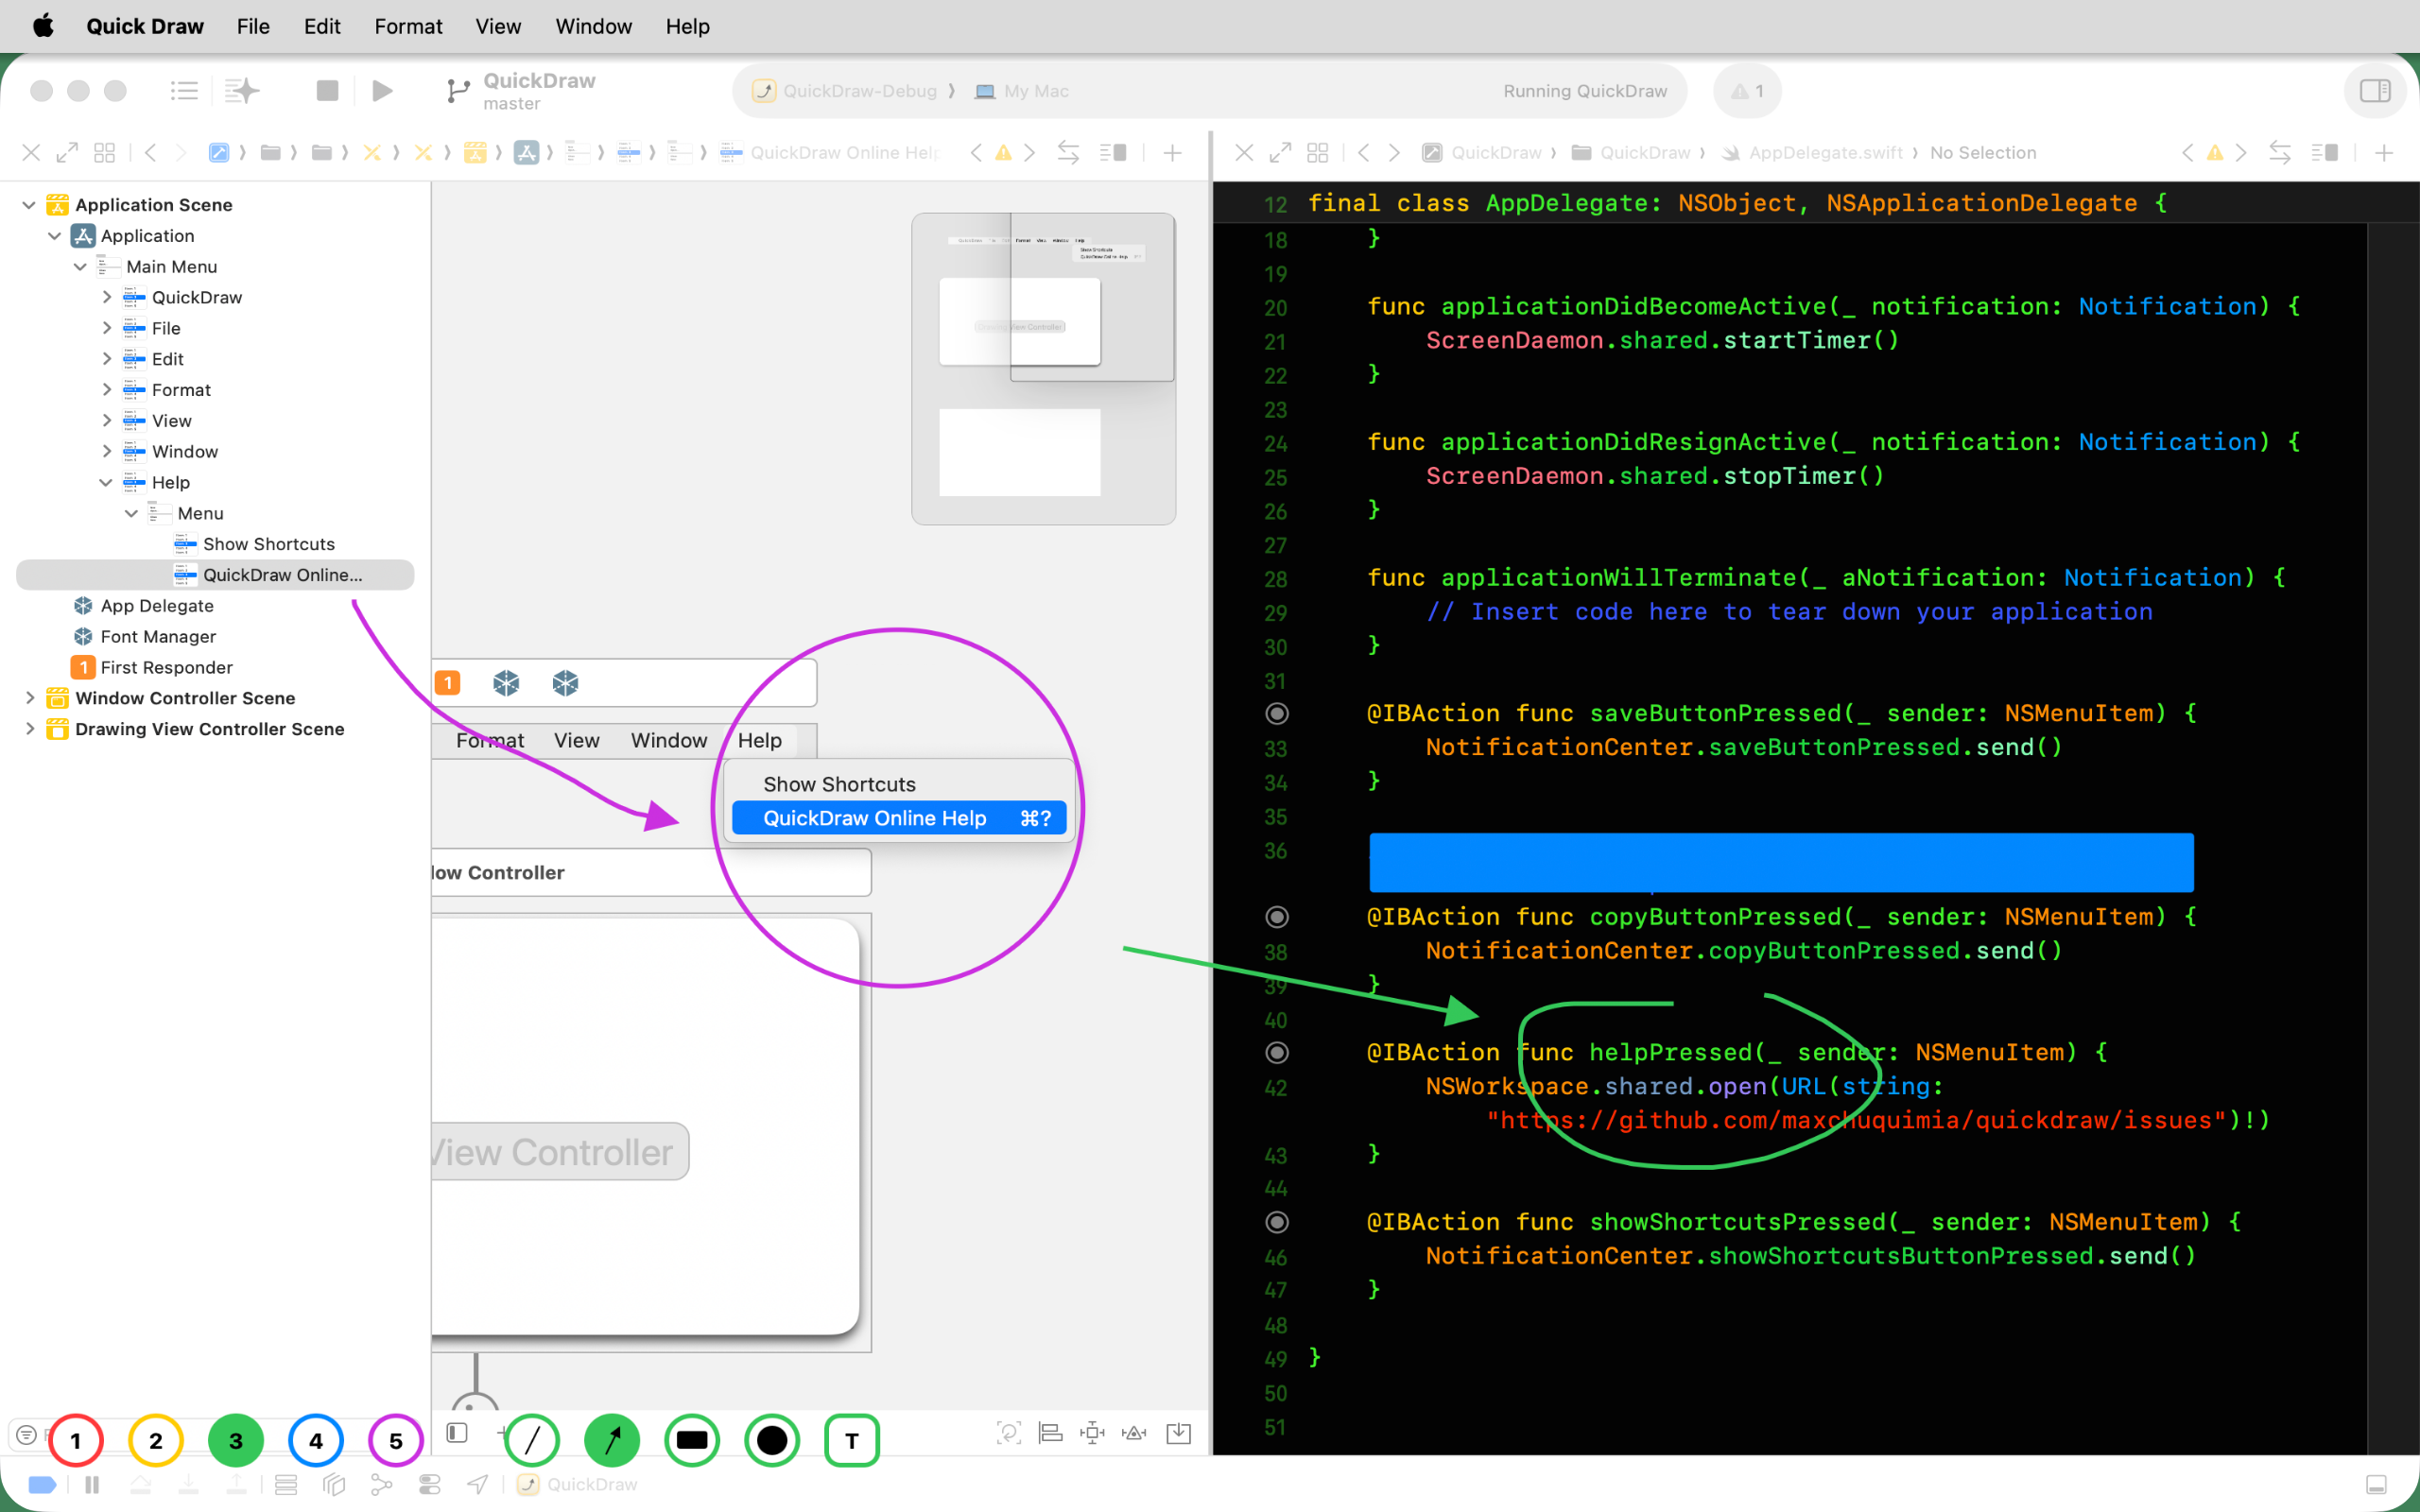Image resolution: width=2420 pixels, height=1512 pixels.
Task: Select the Arrow drawing tool
Action: (x=612, y=1440)
